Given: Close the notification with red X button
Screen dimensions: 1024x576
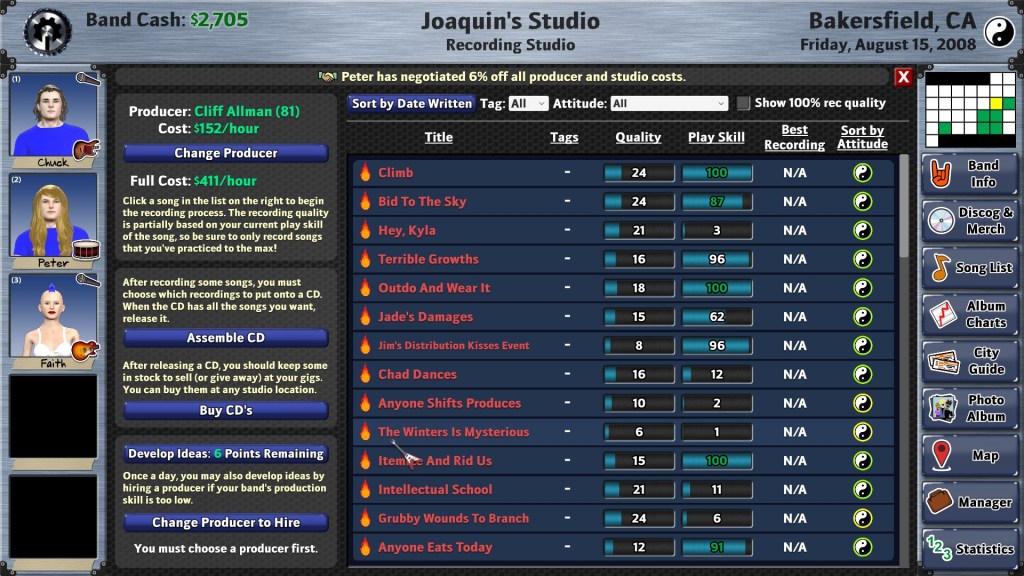Looking at the screenshot, I should tap(903, 77).
